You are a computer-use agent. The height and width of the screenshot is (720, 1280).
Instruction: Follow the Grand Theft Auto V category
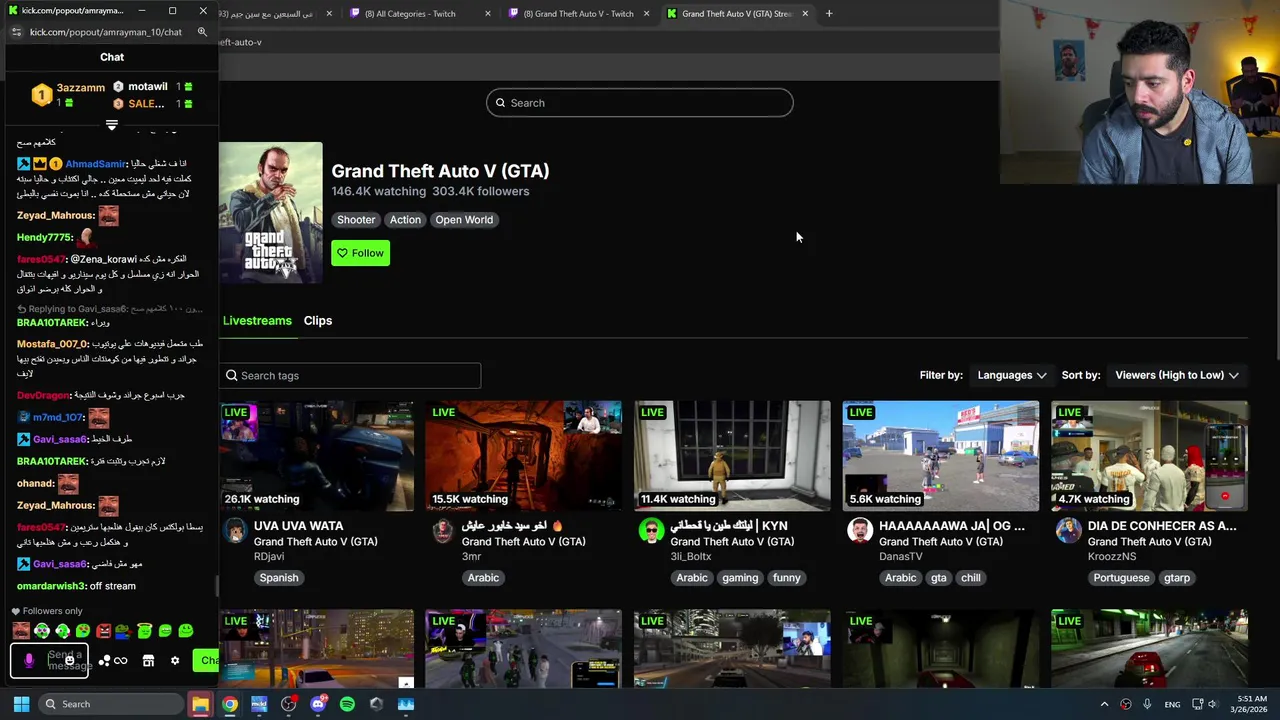360,253
